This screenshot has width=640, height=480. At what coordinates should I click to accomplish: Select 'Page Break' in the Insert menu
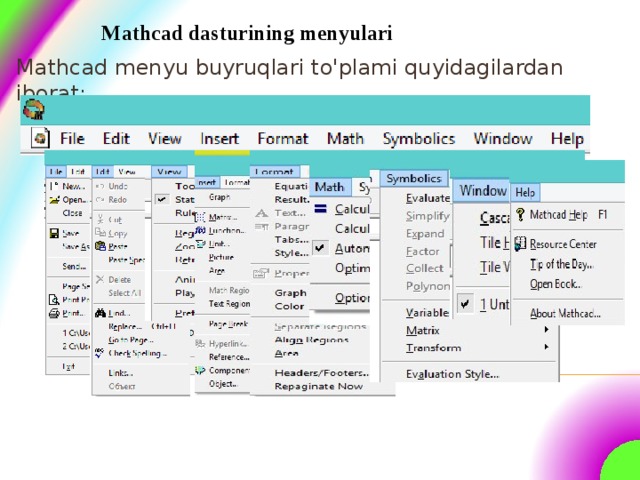tap(229, 324)
